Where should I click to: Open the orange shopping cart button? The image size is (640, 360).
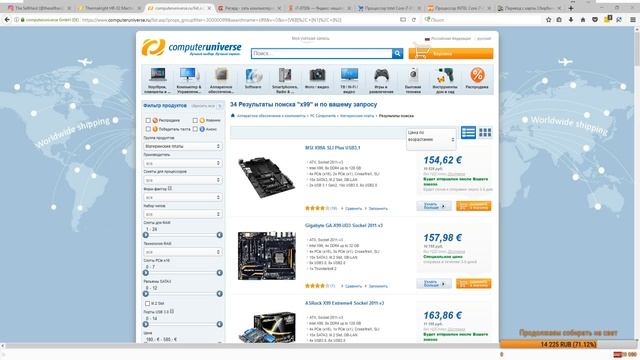451,53
